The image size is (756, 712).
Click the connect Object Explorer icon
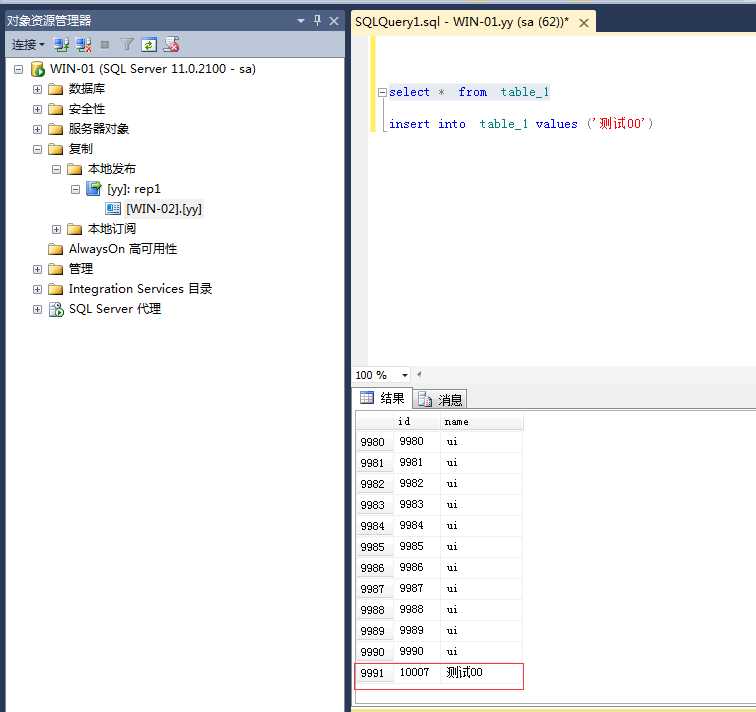pyautogui.click(x=61, y=45)
